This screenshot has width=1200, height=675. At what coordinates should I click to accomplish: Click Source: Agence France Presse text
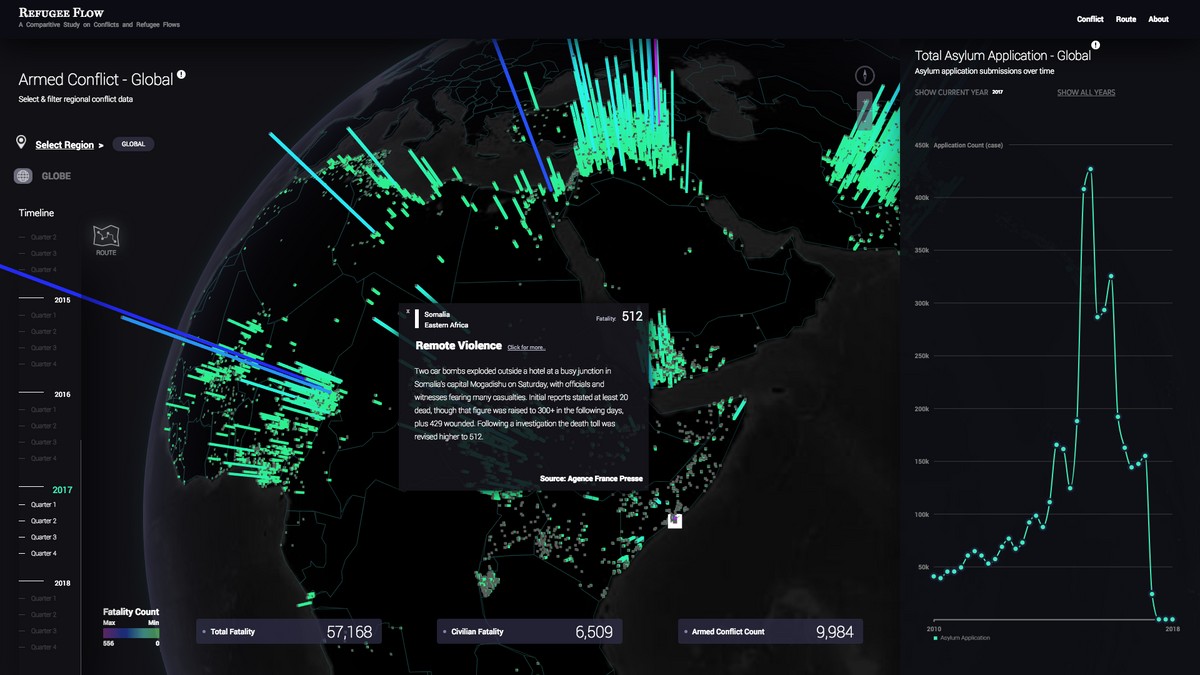point(591,478)
